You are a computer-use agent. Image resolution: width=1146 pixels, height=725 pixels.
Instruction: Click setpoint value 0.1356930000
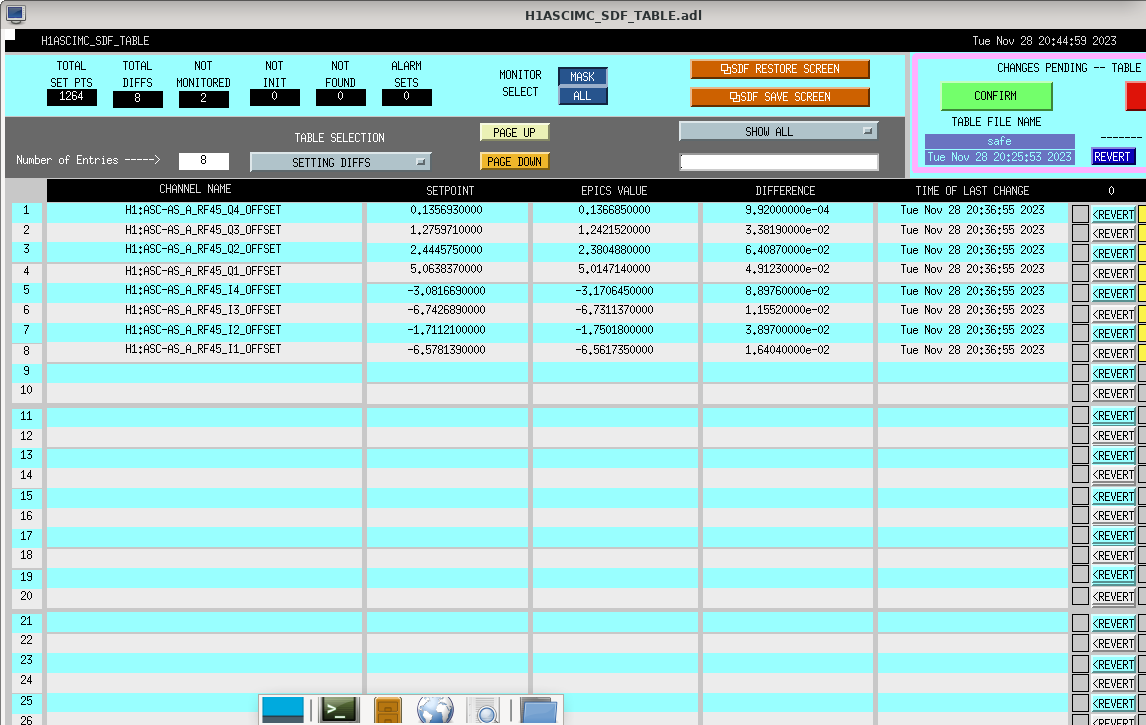[x=447, y=210]
